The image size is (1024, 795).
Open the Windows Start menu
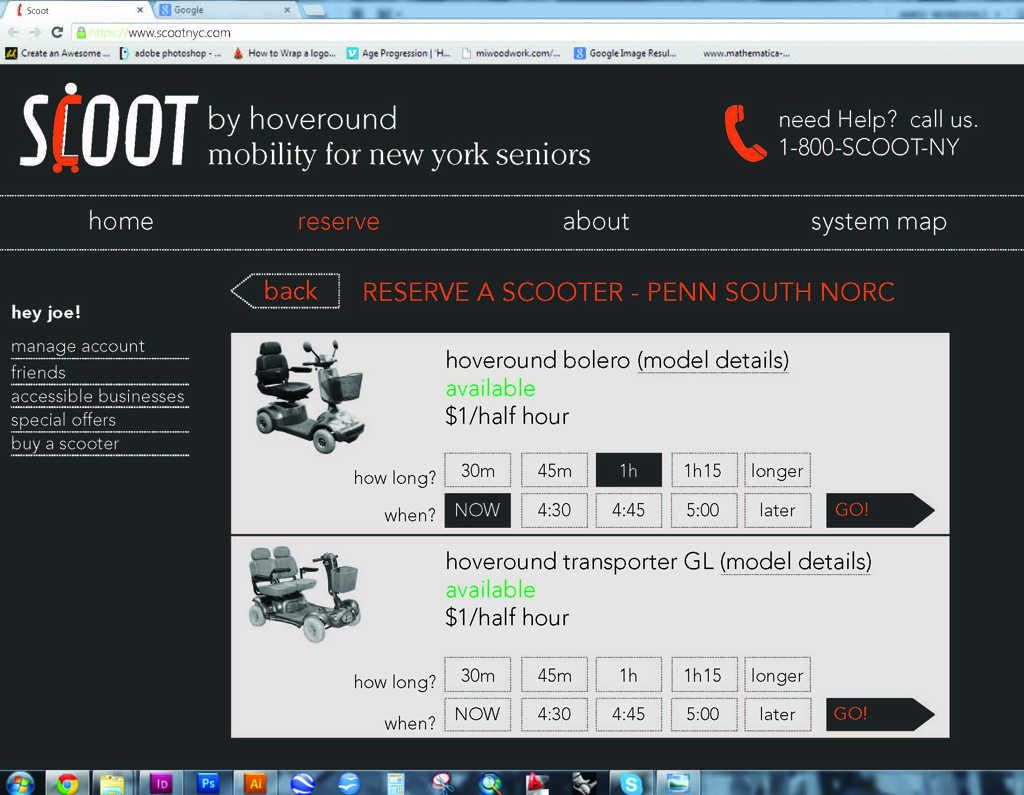(x=20, y=783)
